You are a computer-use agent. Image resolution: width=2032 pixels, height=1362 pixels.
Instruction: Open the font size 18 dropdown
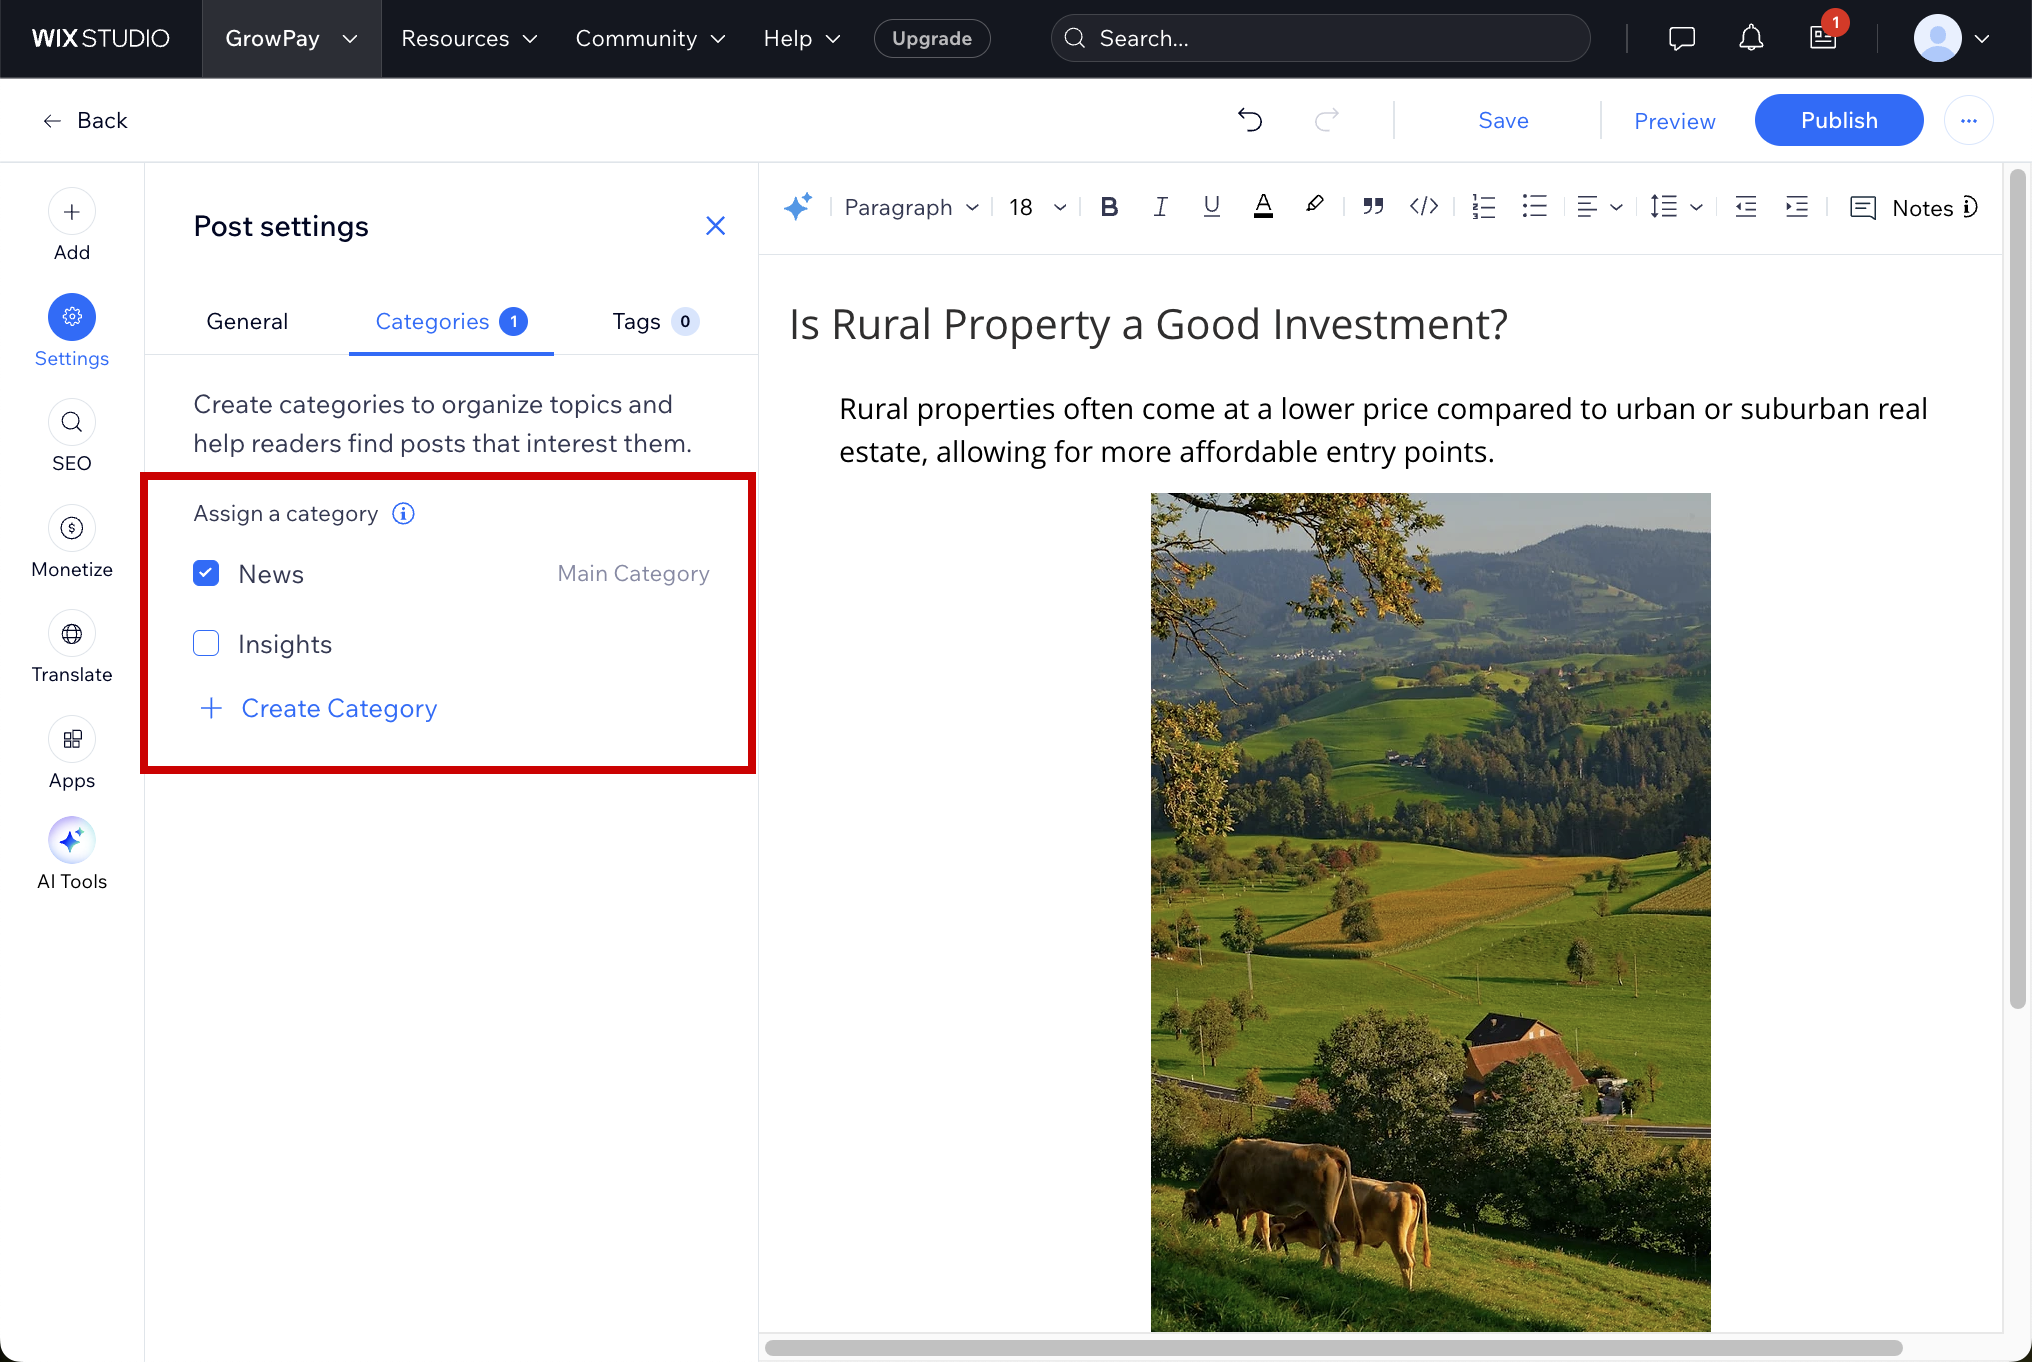pyautogui.click(x=1037, y=207)
